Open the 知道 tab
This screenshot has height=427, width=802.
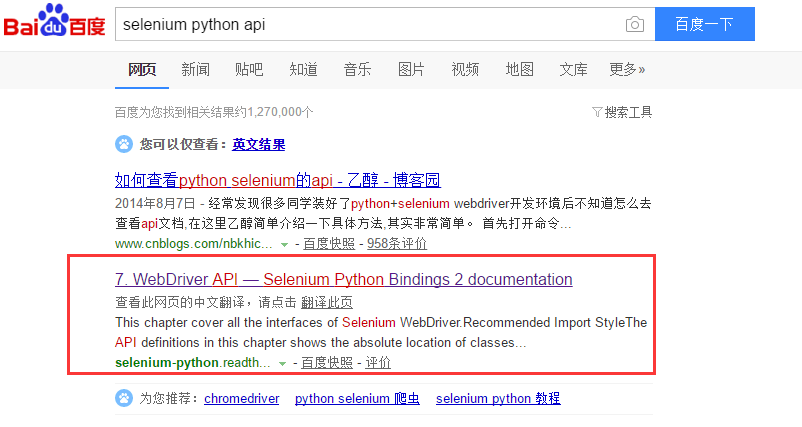click(x=303, y=69)
